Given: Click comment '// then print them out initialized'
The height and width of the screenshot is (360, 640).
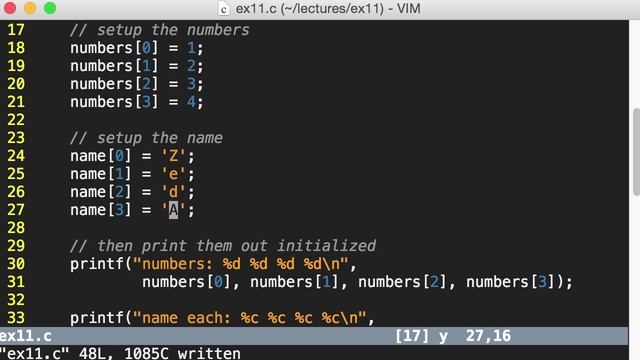Looking at the screenshot, I should (223, 246).
